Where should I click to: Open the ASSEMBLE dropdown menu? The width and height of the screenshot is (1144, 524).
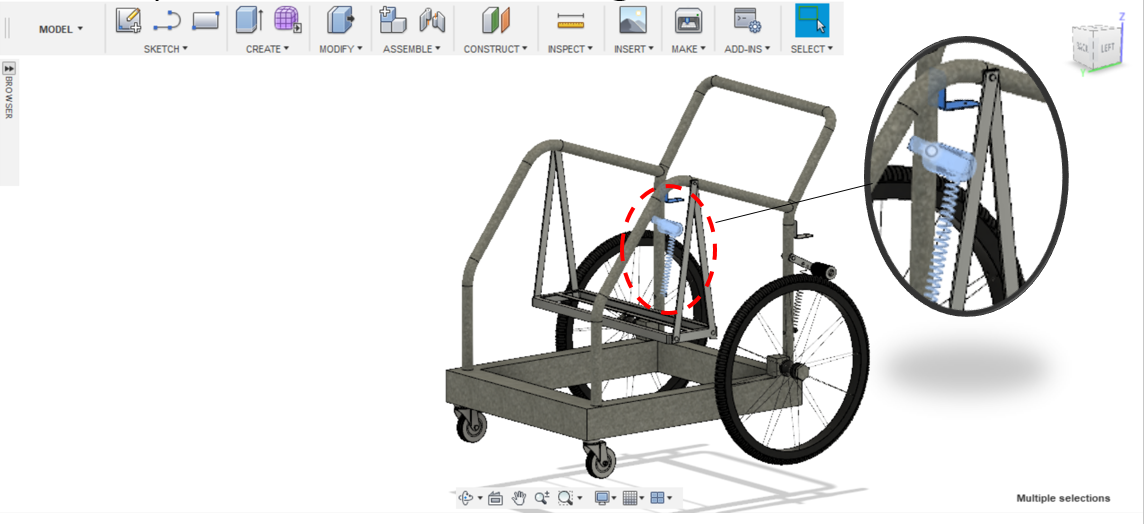tap(411, 49)
